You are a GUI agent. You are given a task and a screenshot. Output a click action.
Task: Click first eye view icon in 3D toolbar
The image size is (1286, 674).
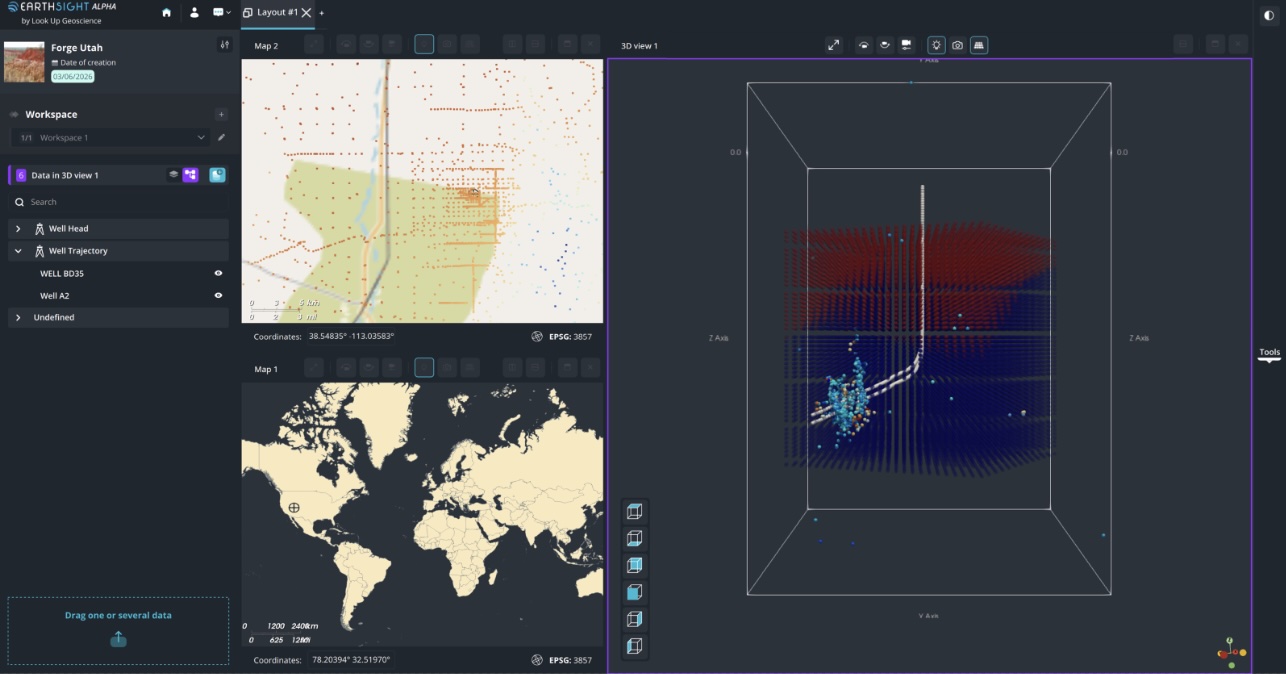point(862,45)
